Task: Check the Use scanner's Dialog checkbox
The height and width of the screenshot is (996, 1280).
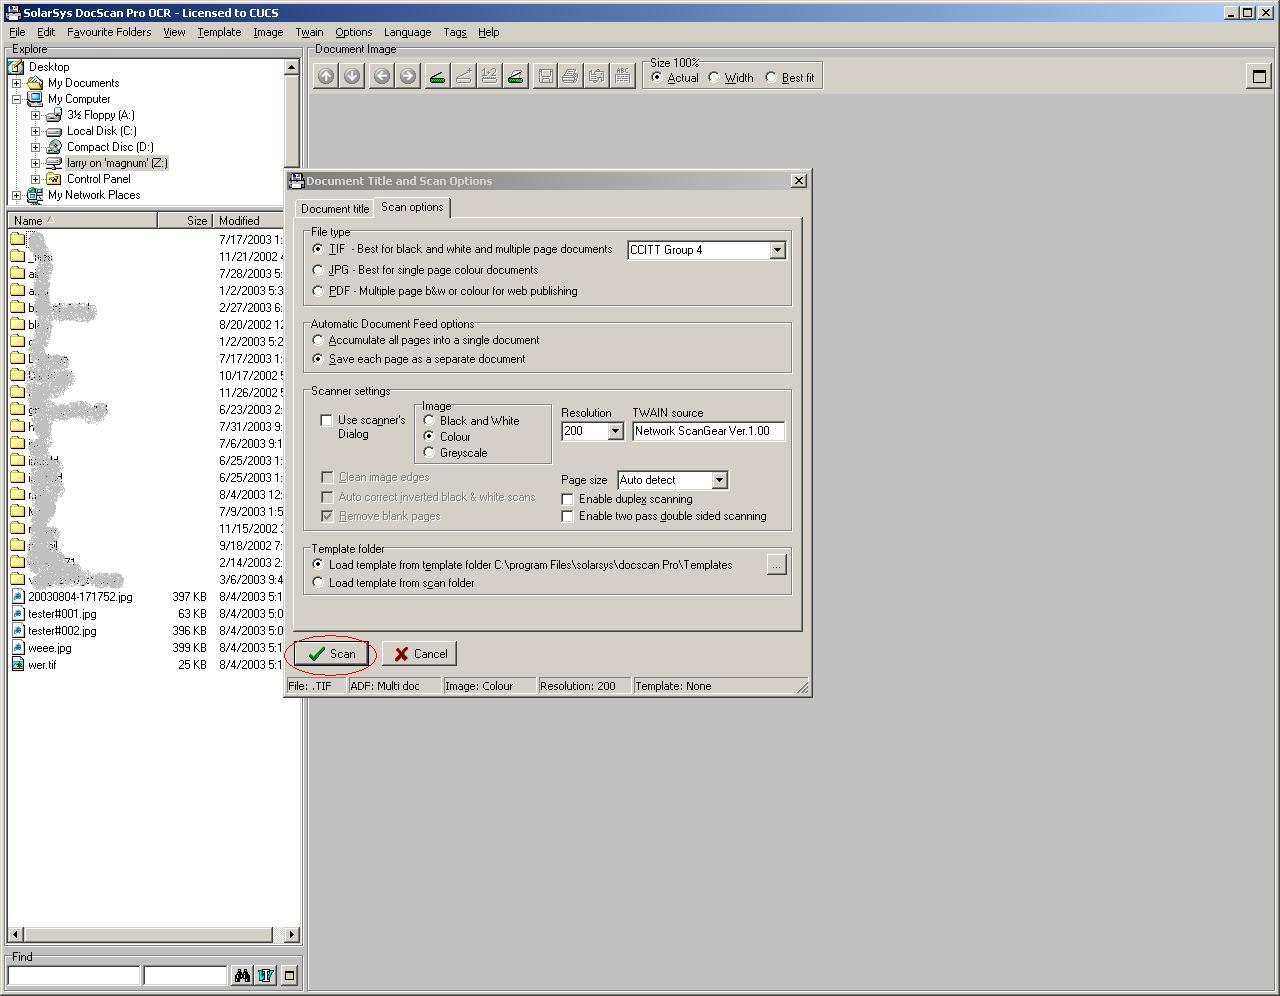Action: pos(327,420)
